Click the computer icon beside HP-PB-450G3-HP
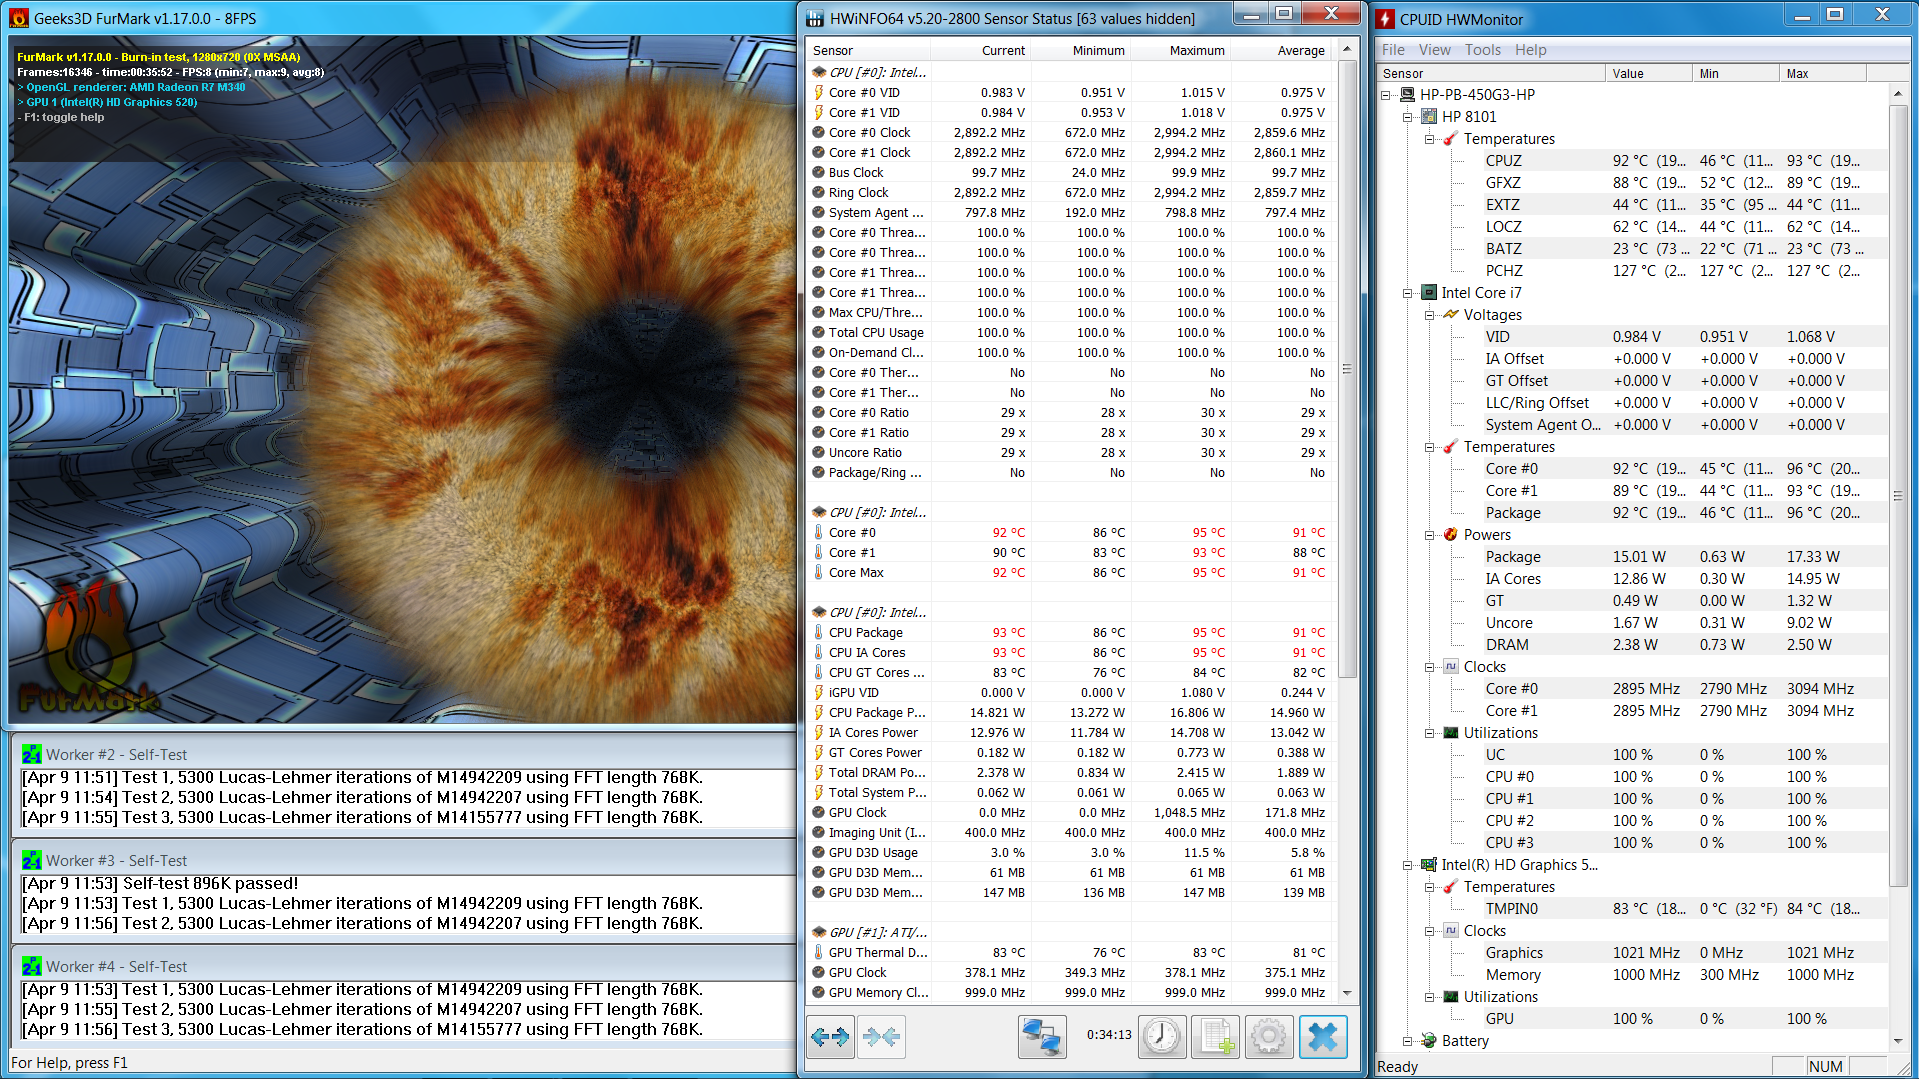 pos(1407,94)
